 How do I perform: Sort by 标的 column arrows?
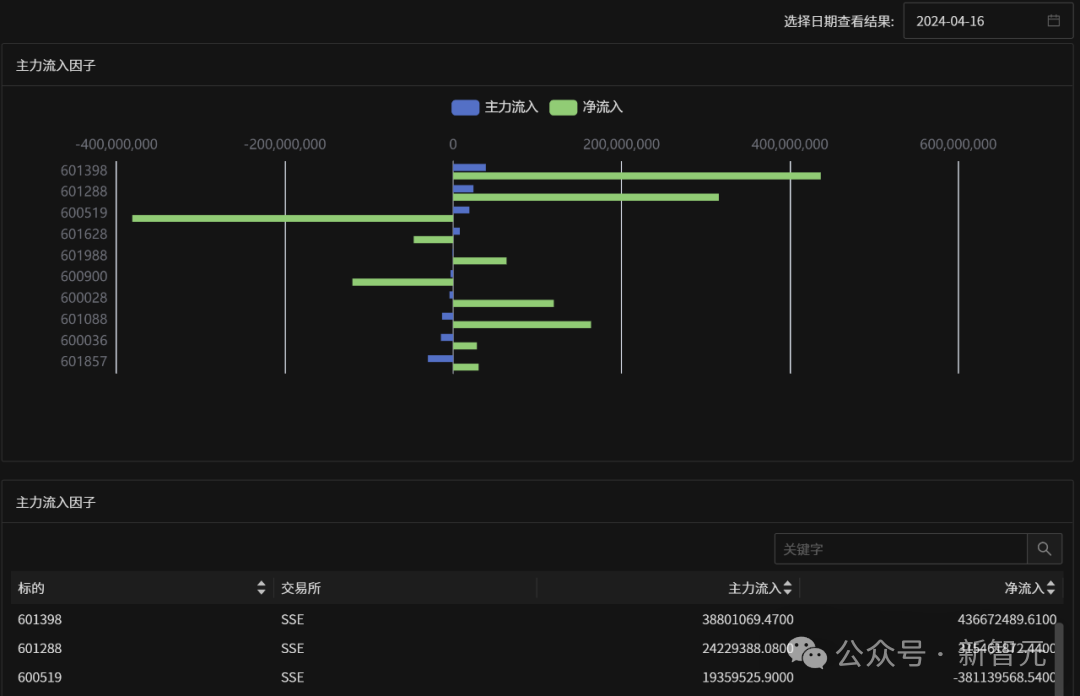261,587
